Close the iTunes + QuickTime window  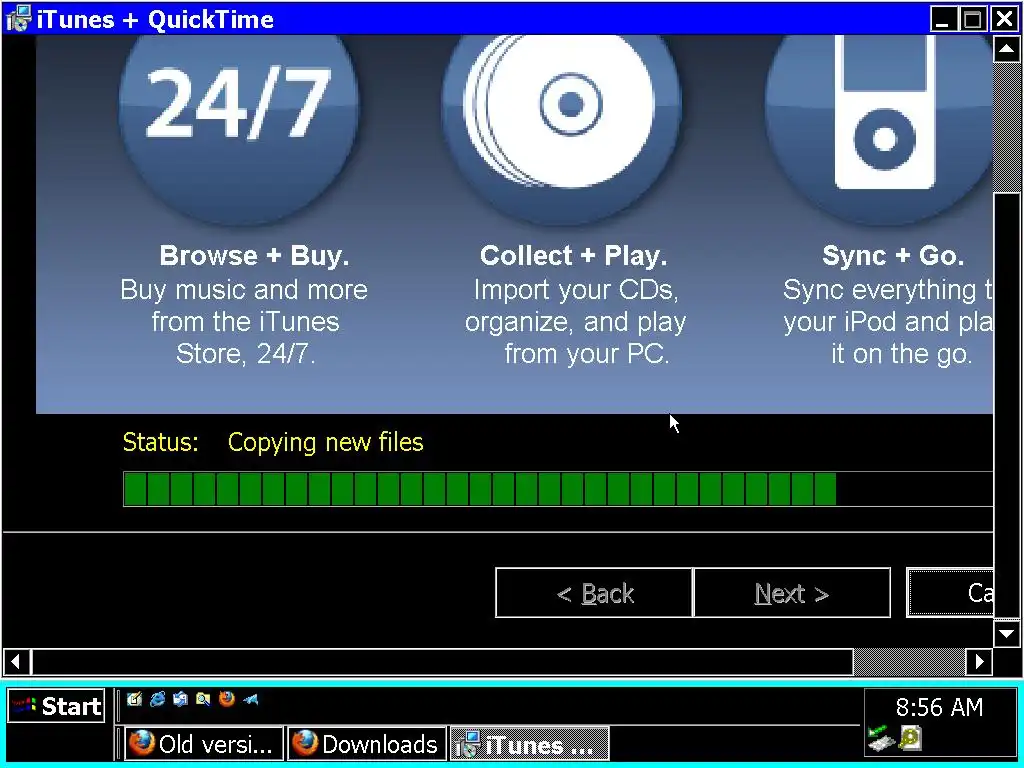(1004, 19)
